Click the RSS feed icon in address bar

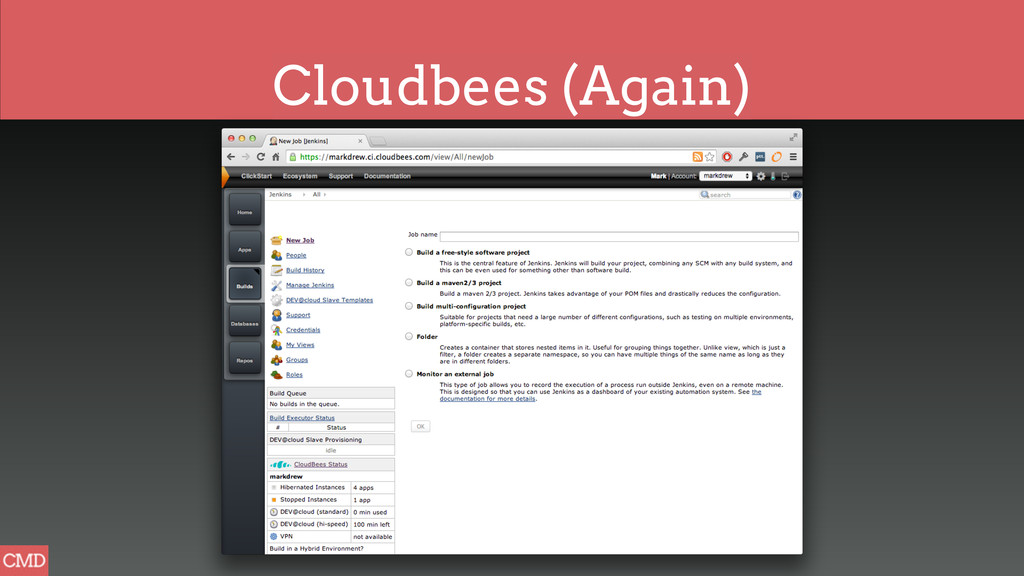coord(697,157)
